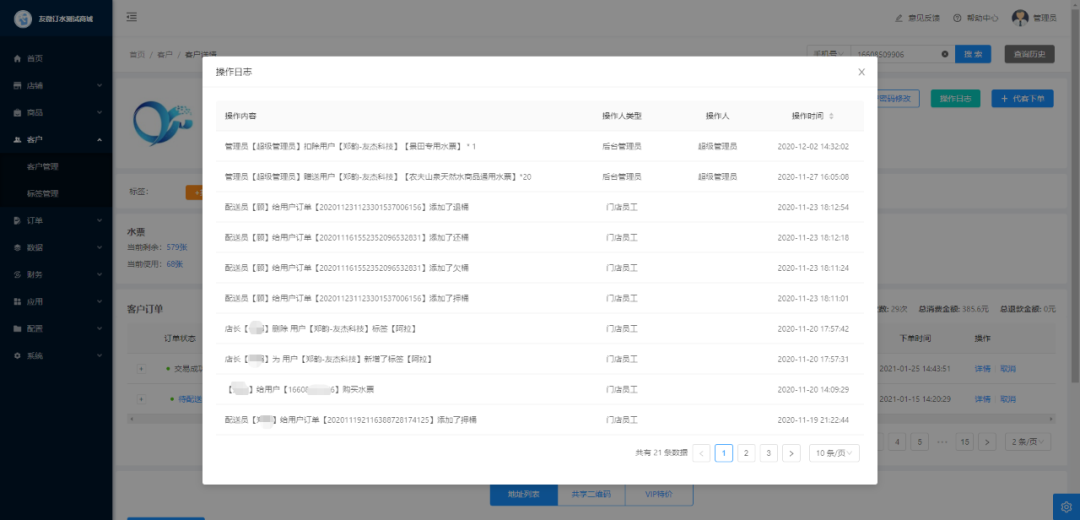Close the 操作日志 dialog
1080x520 pixels.
(x=861, y=72)
